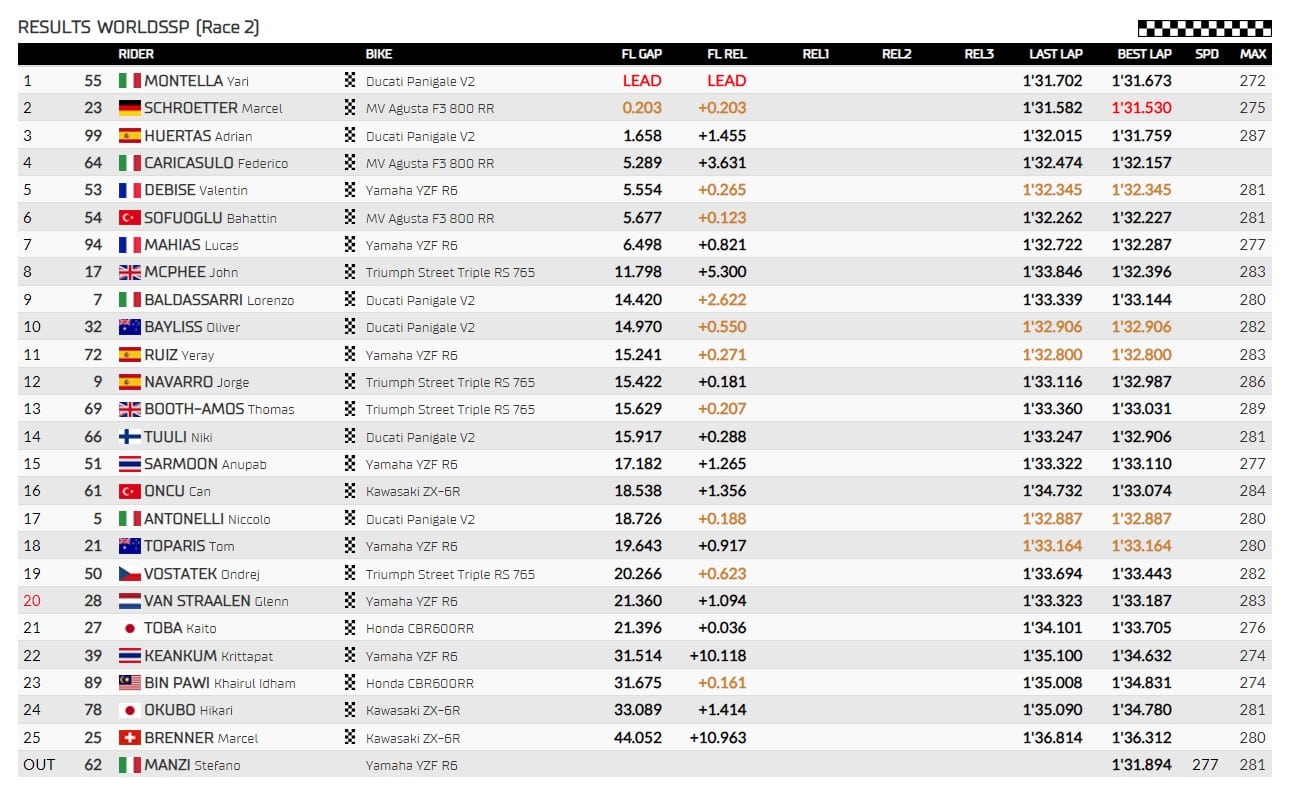Select rider name BALDASSARRI Lorenzo
The image size is (1295, 793).
click(219, 300)
